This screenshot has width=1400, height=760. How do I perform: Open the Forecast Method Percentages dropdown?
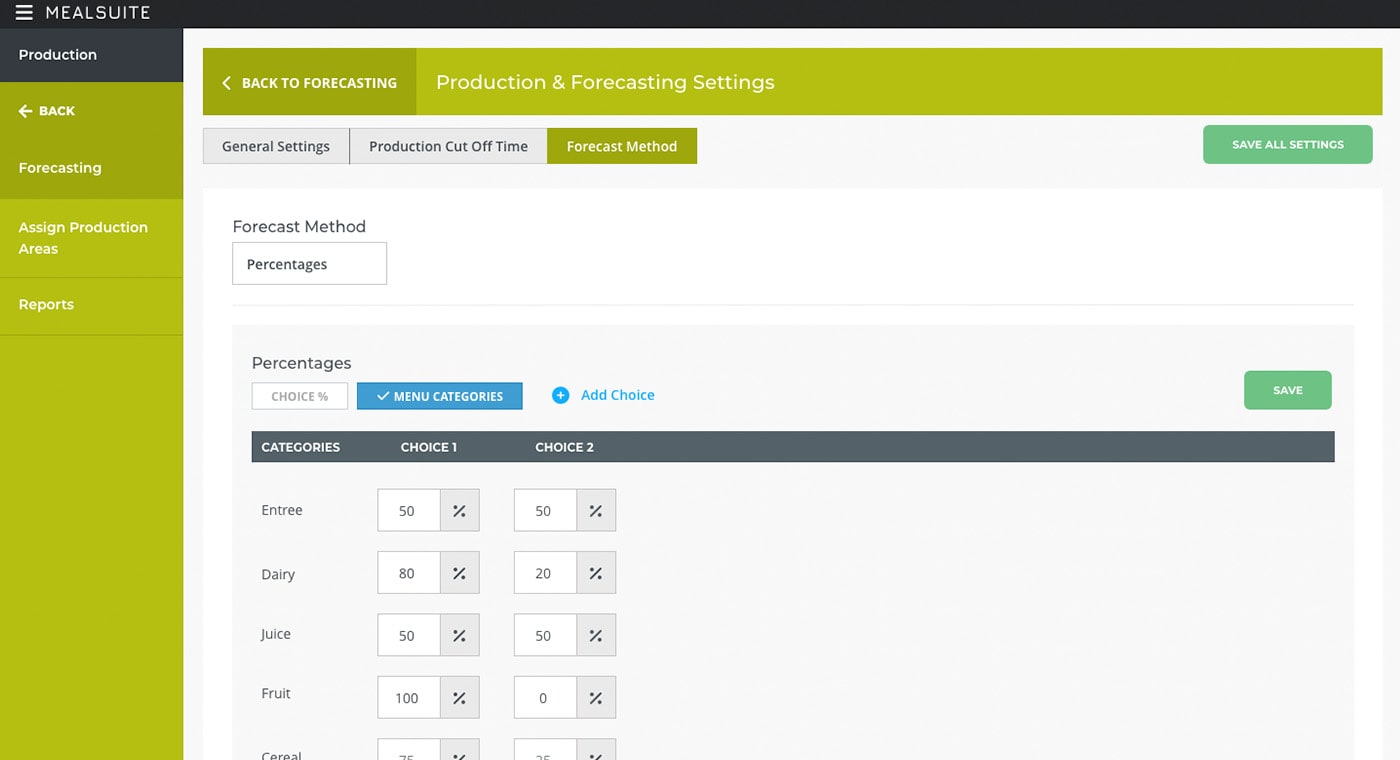point(309,264)
